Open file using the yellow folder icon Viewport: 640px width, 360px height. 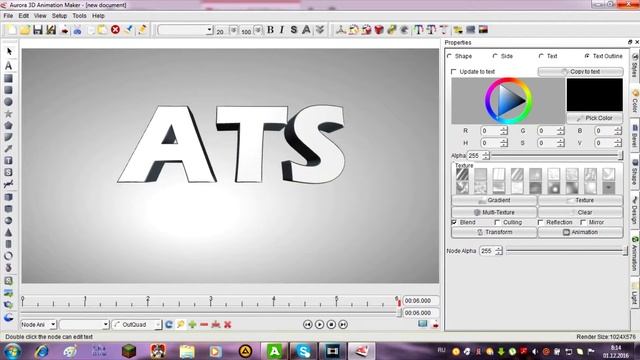24,30
